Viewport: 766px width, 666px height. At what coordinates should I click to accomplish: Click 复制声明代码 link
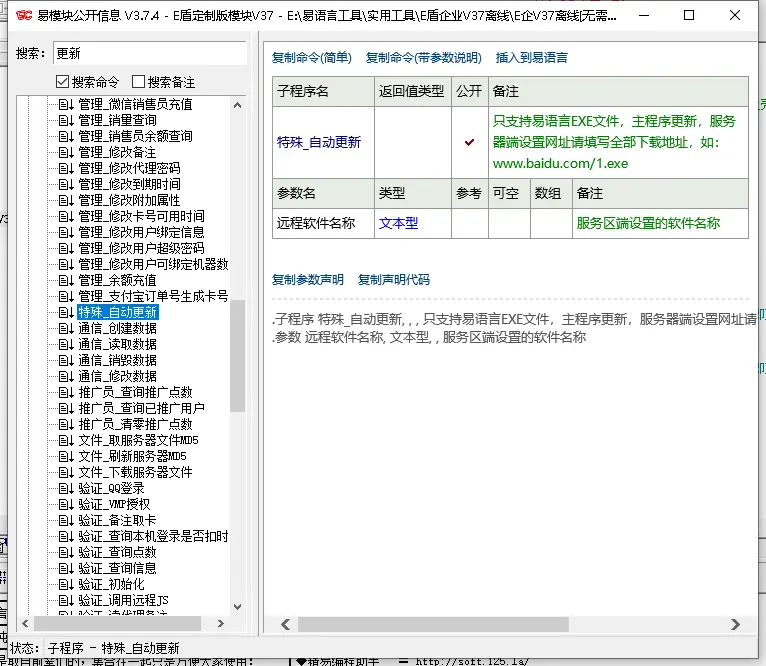(394, 280)
